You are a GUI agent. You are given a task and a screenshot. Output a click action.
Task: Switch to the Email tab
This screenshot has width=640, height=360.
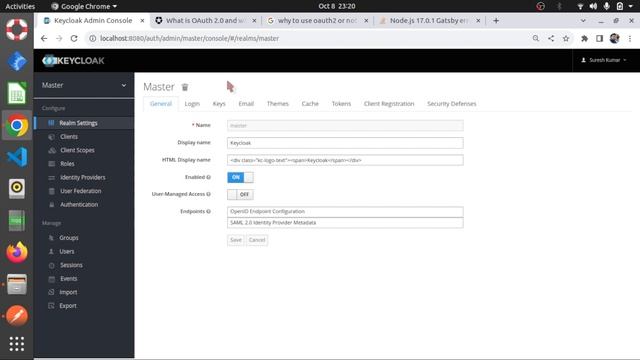(x=246, y=104)
